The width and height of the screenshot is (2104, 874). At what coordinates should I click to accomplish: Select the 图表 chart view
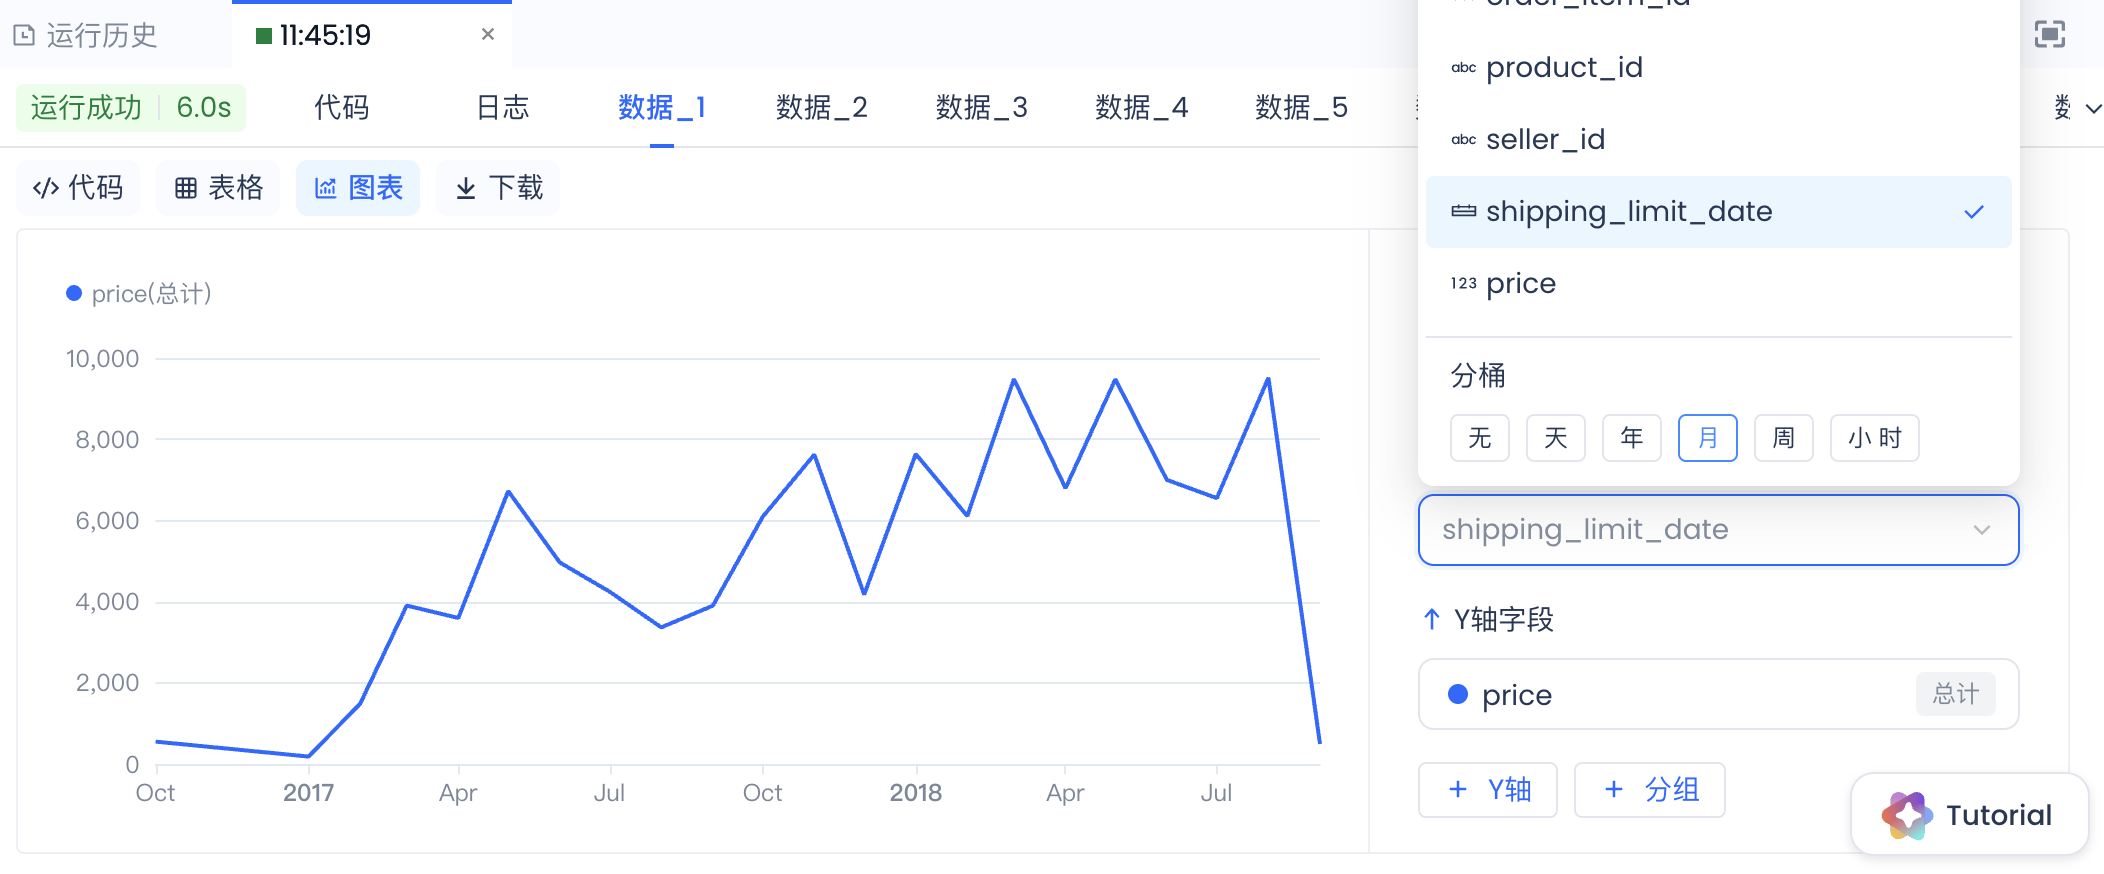(358, 188)
